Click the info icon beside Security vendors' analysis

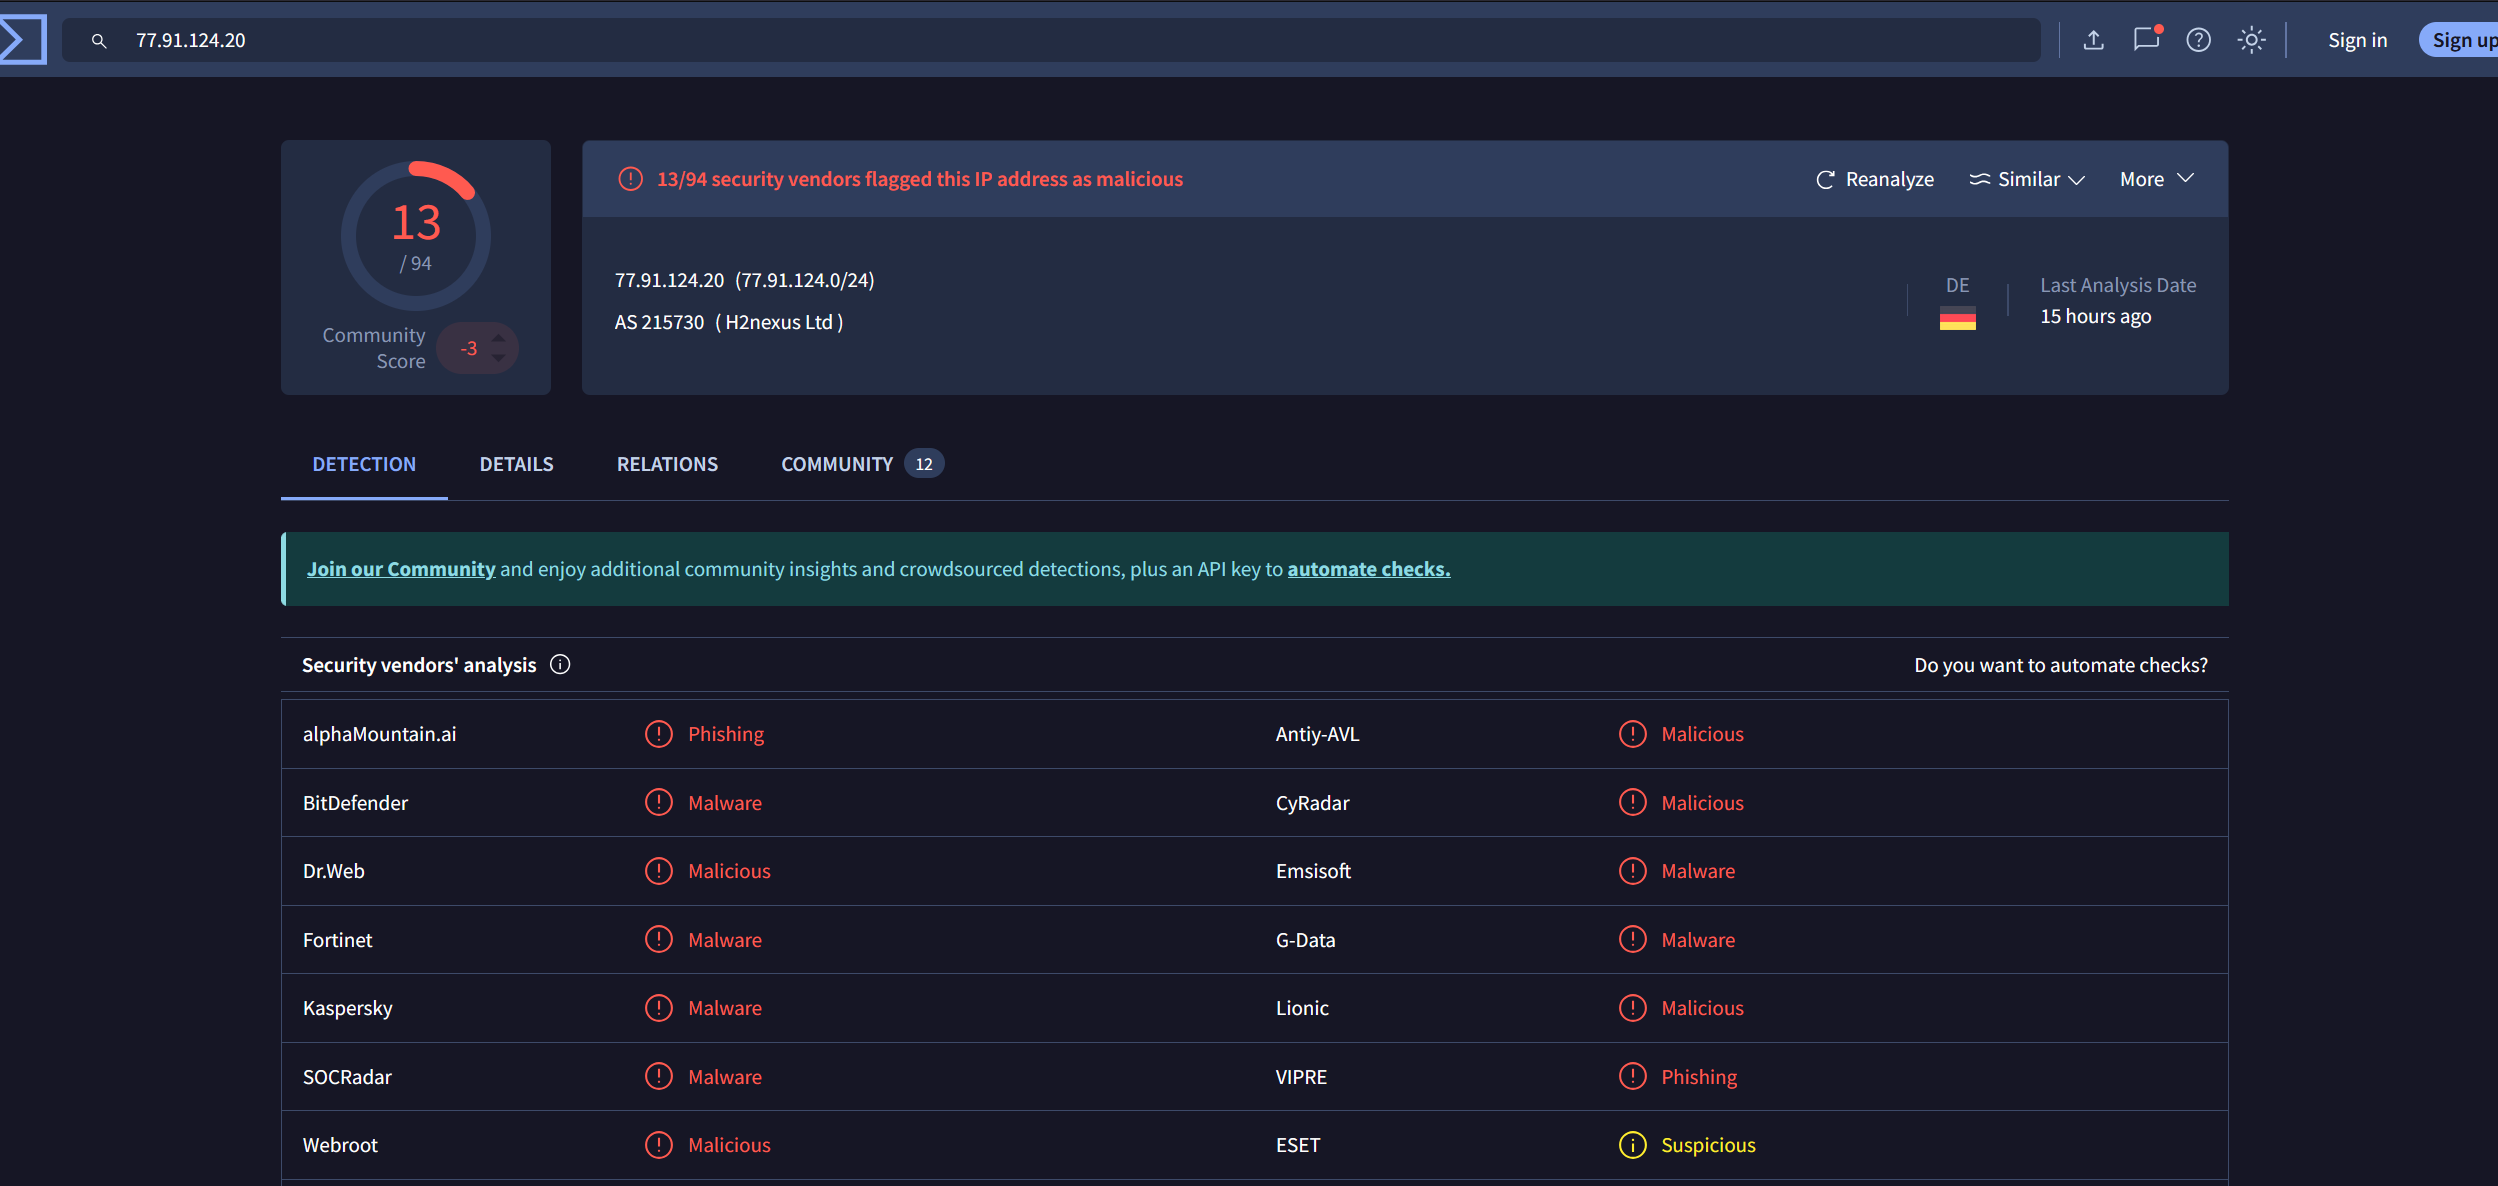(559, 664)
